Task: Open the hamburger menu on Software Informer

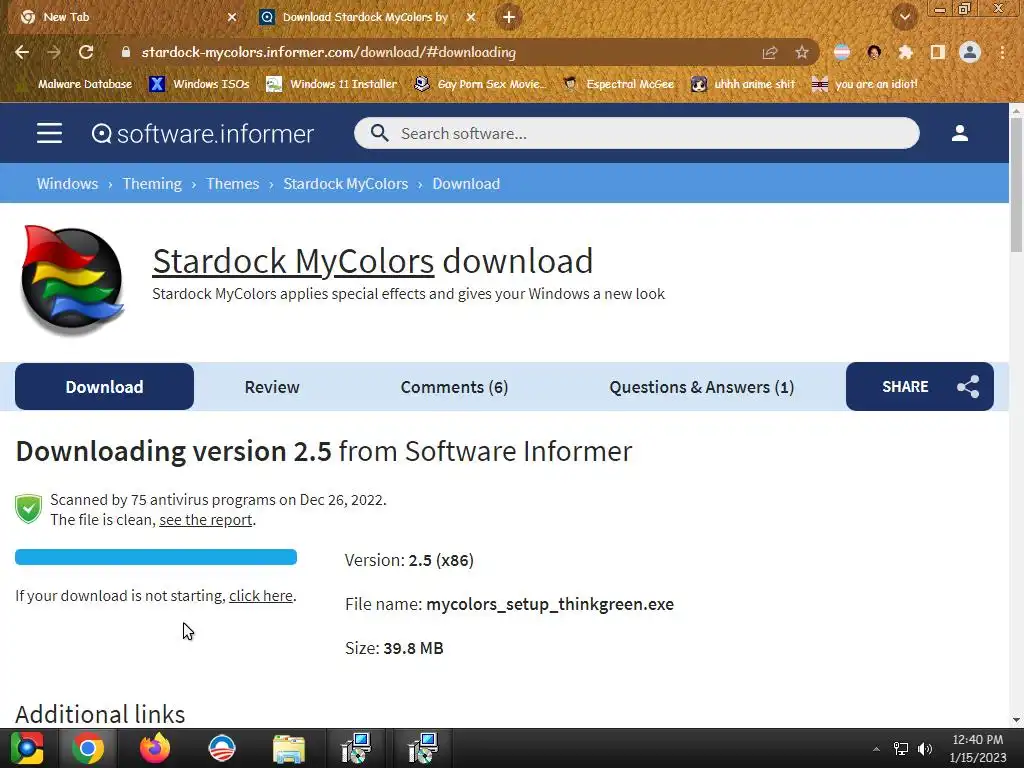Action: pyautogui.click(x=49, y=133)
